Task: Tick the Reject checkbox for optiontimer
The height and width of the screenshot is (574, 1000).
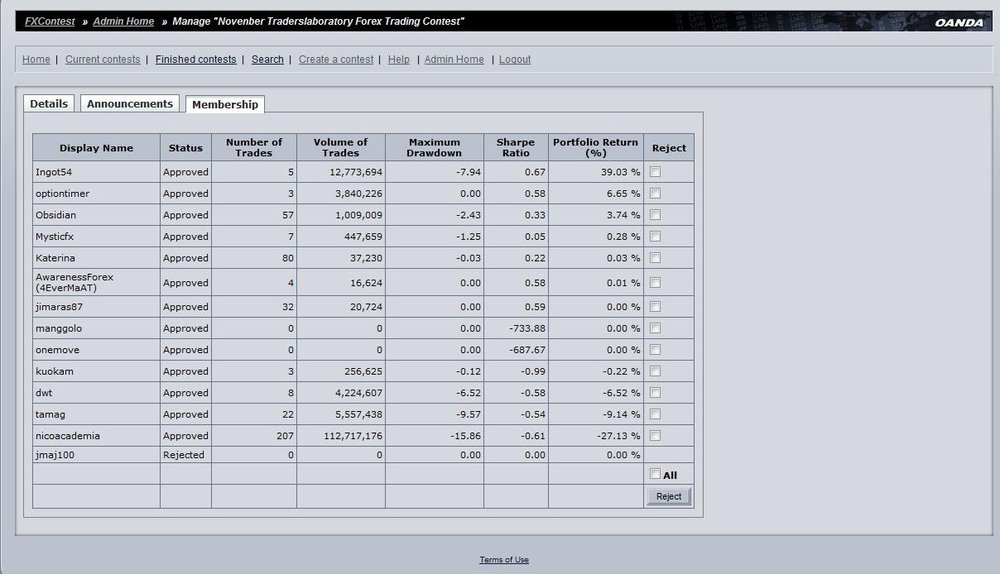Action: (655, 193)
